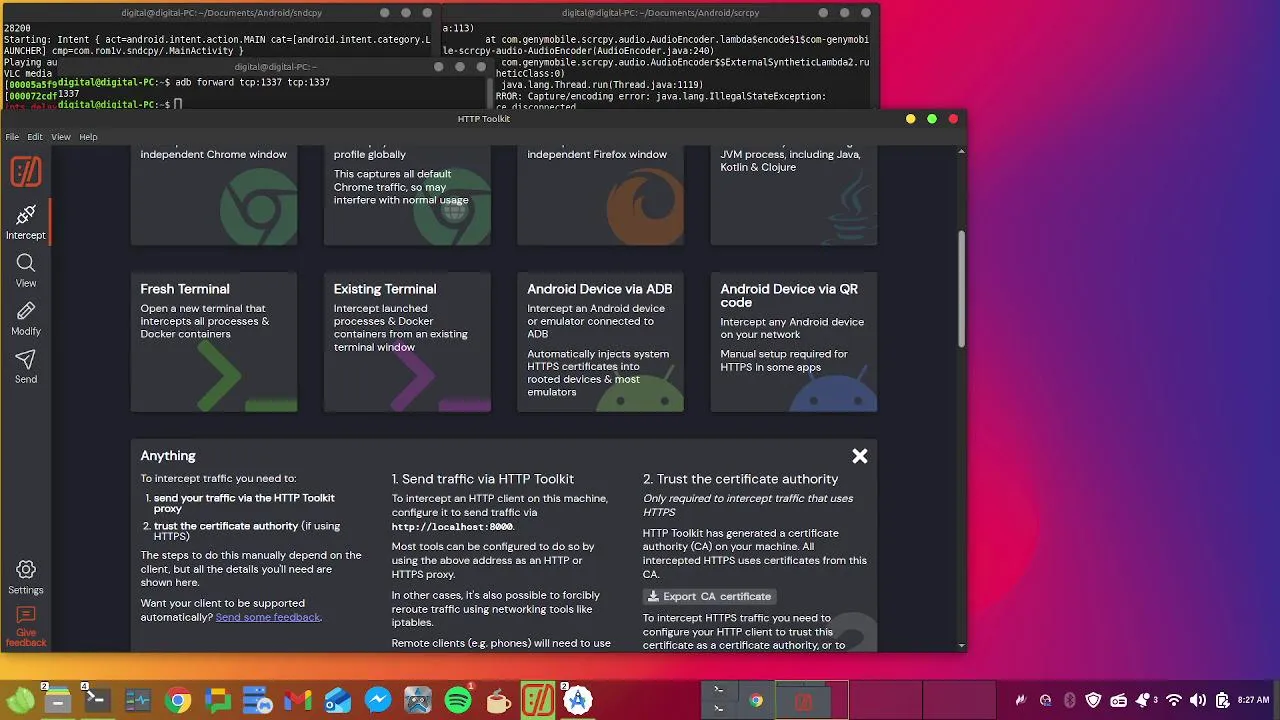Open Google Chat from the dock
This screenshot has width=1280, height=720.
tap(218, 701)
